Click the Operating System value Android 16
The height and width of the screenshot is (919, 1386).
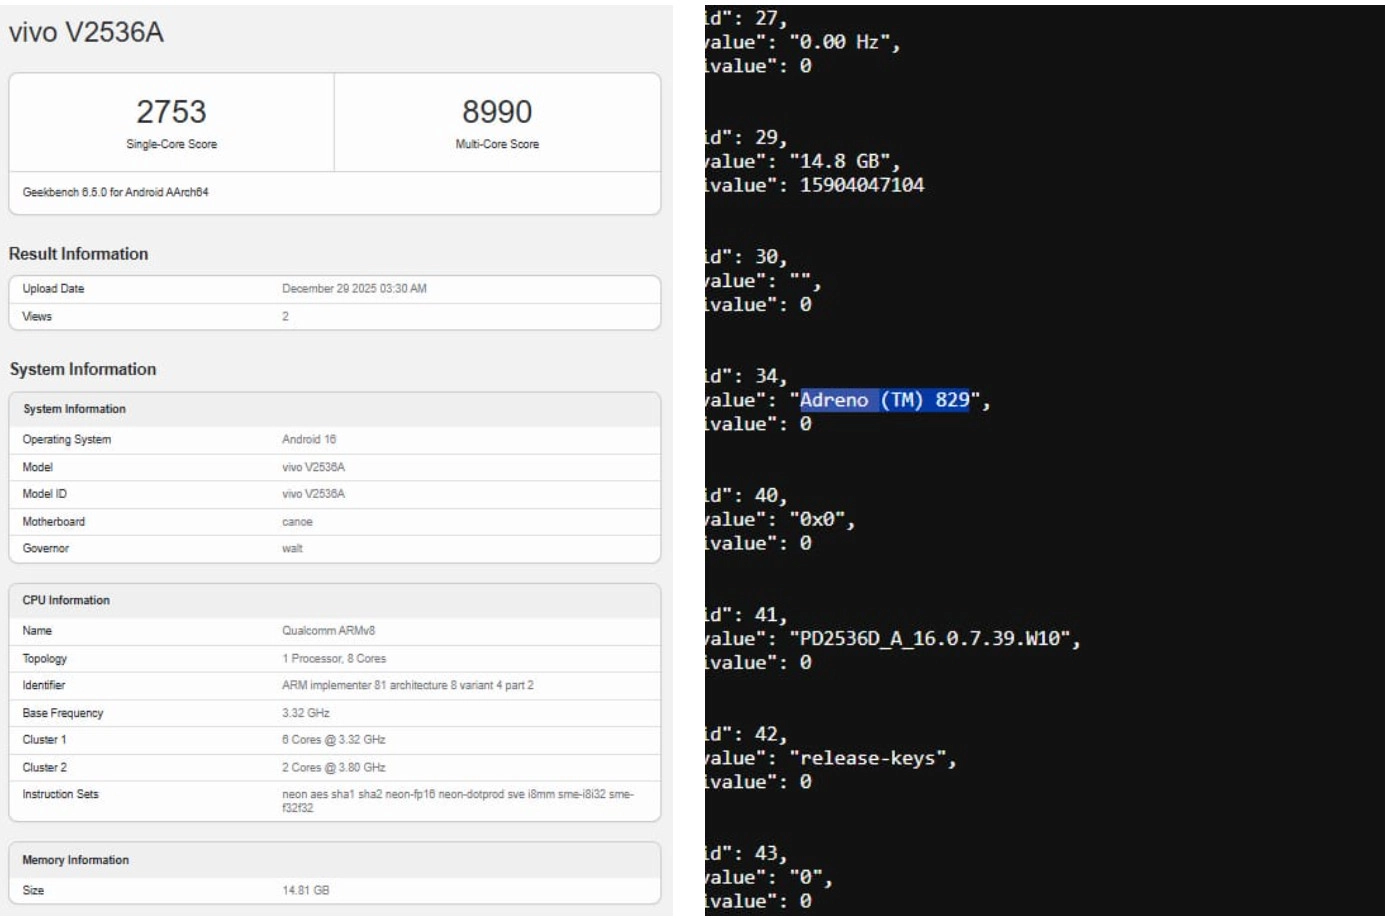click(309, 440)
